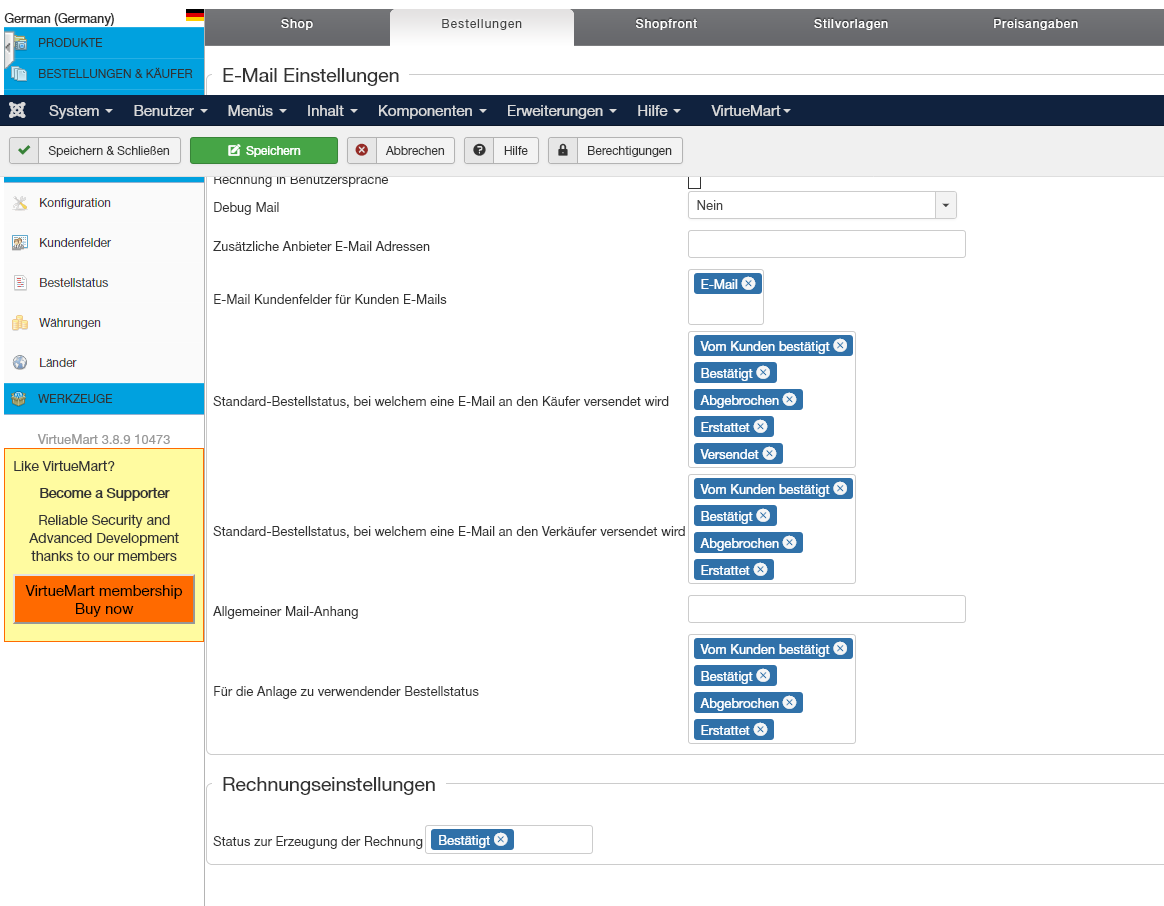Viewport: 1164px width, 906px height.
Task: Expand the WERKZEUGE sidebar section
Action: 75,399
